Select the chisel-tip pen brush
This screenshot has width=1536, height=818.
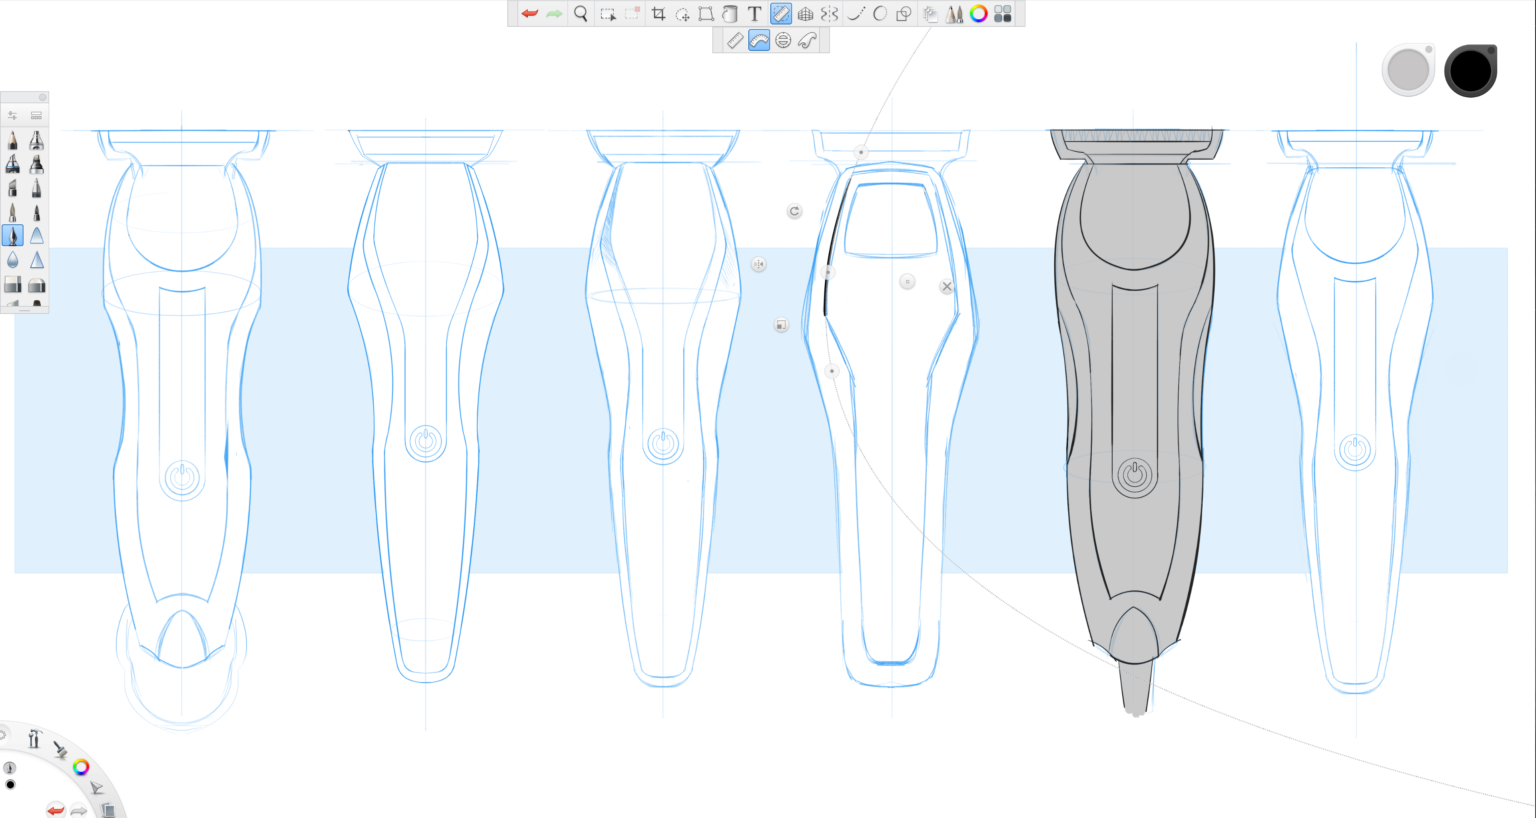tap(12, 188)
